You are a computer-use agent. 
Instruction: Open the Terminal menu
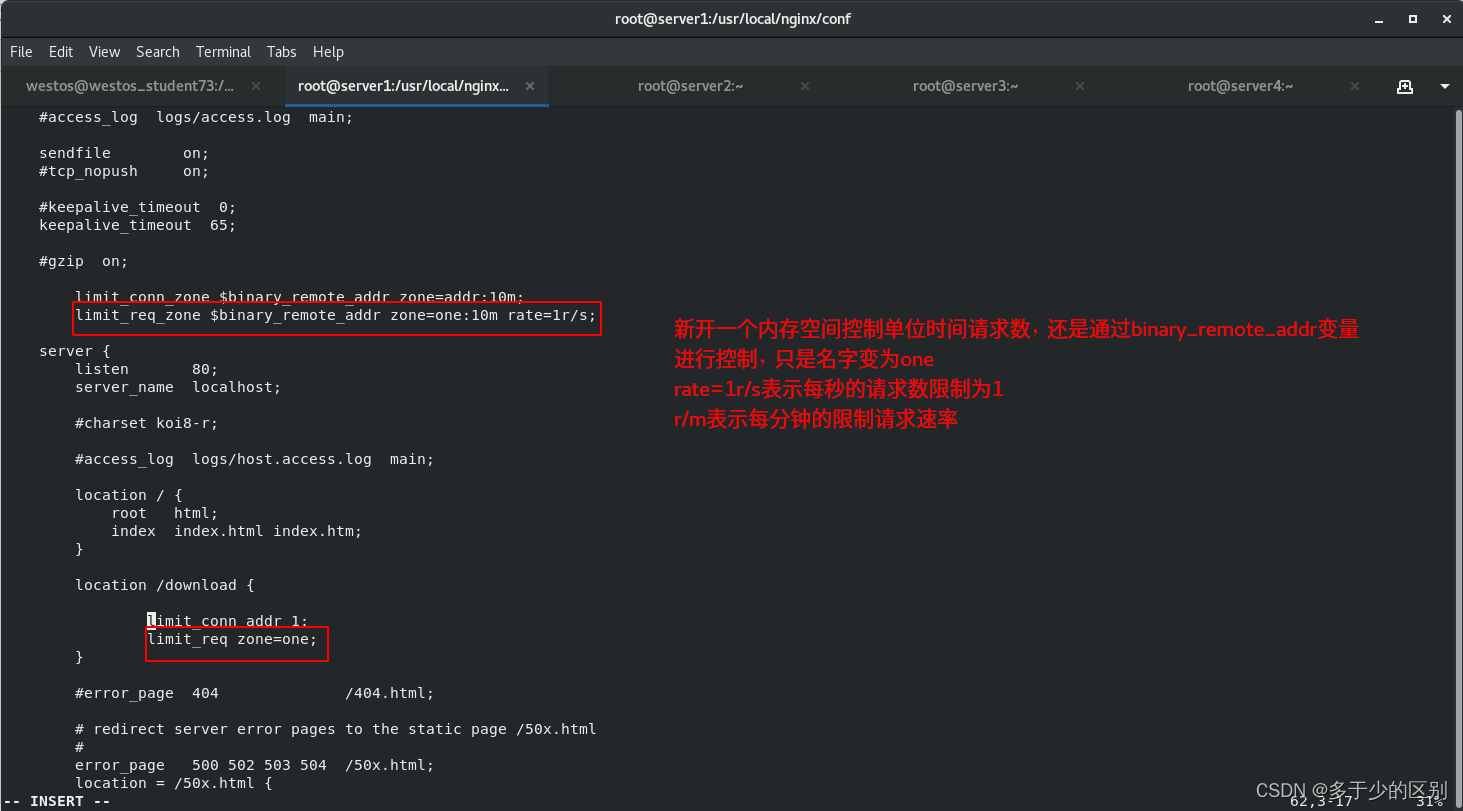tap(223, 52)
